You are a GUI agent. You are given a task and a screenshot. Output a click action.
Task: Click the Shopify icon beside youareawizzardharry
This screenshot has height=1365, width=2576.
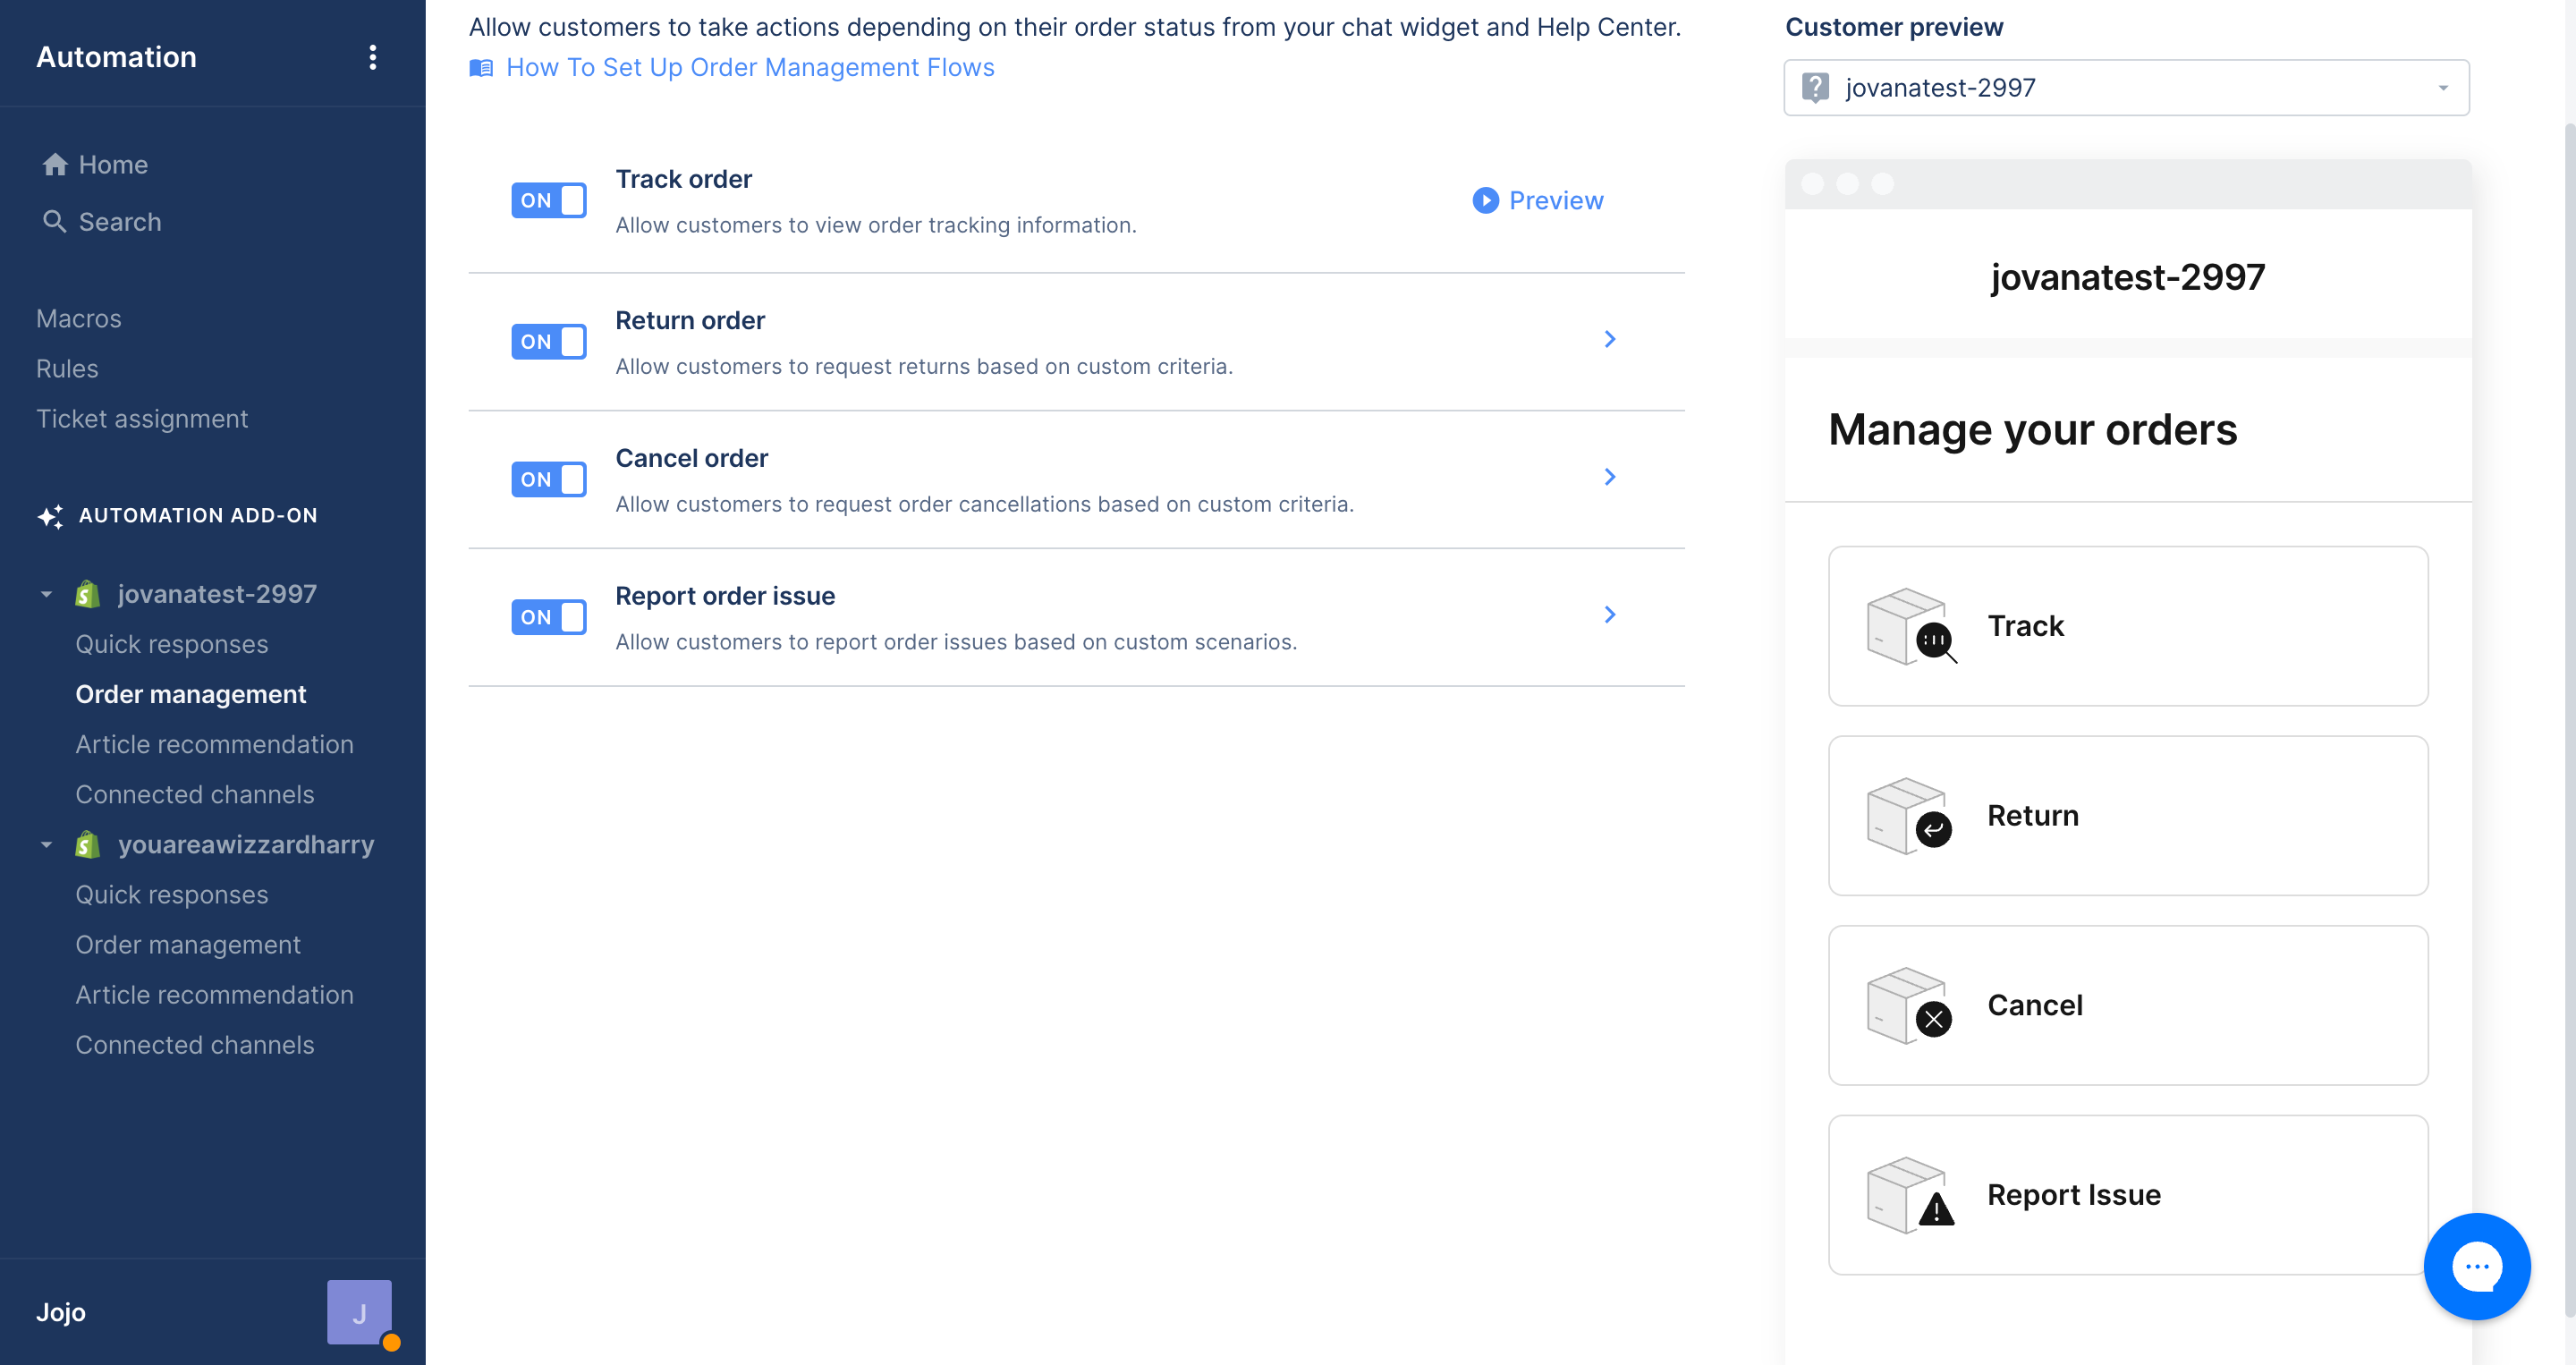(x=88, y=844)
